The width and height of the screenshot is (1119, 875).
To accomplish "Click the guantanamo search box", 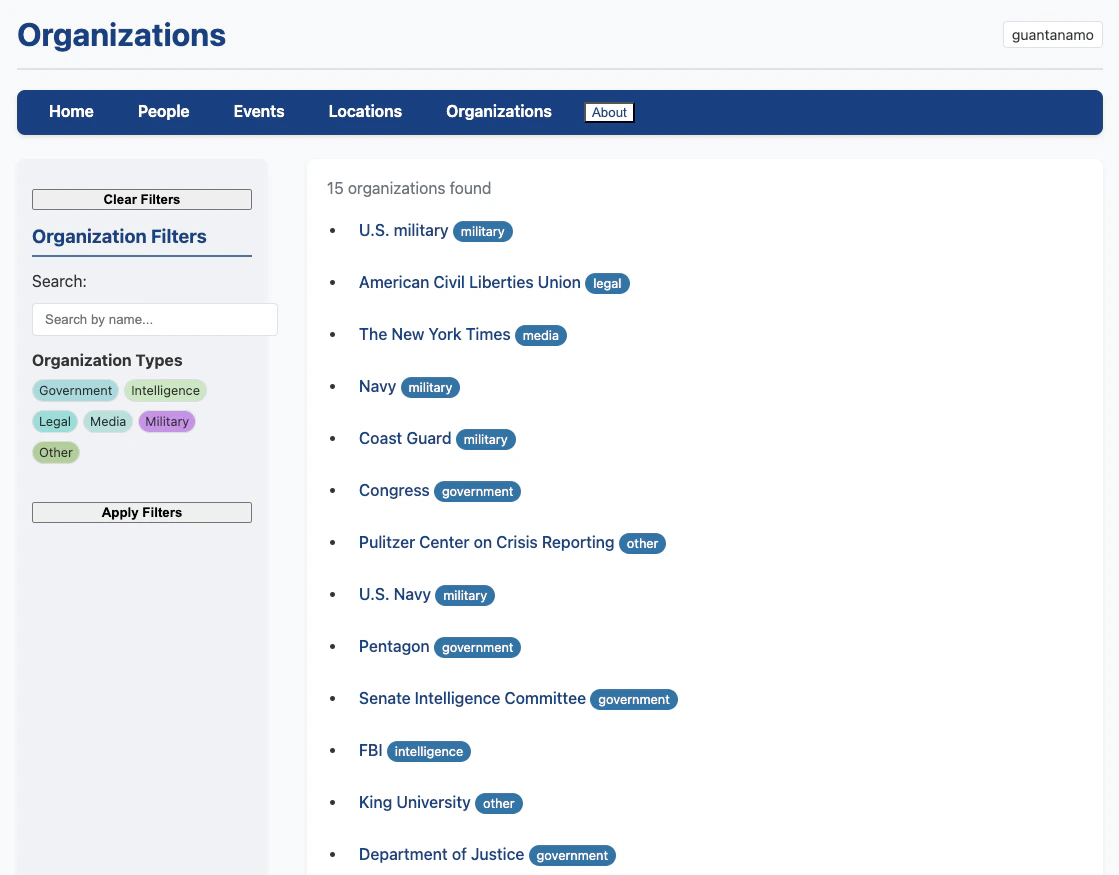I will tap(1052, 34).
